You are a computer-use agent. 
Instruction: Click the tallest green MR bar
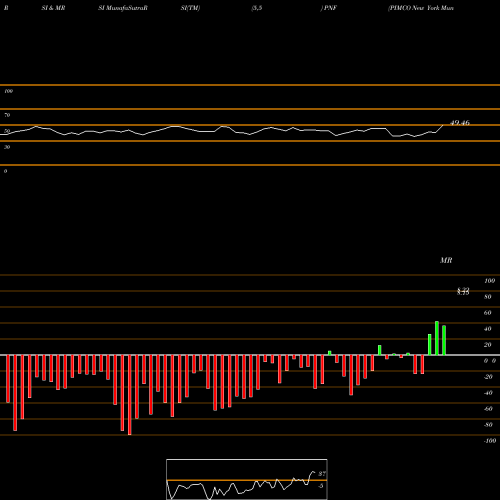tap(437, 338)
